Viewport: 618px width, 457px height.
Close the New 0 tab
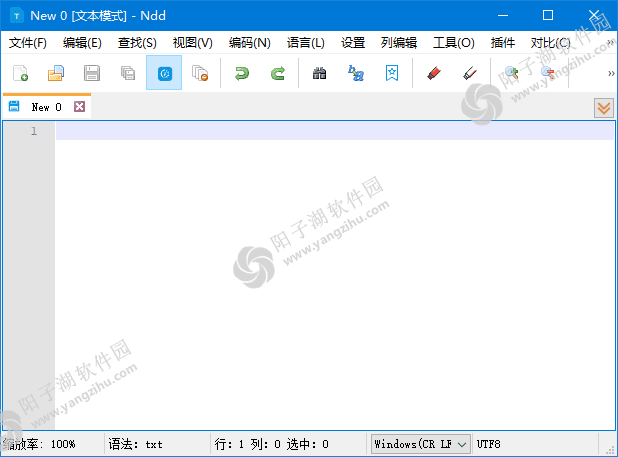[80, 106]
